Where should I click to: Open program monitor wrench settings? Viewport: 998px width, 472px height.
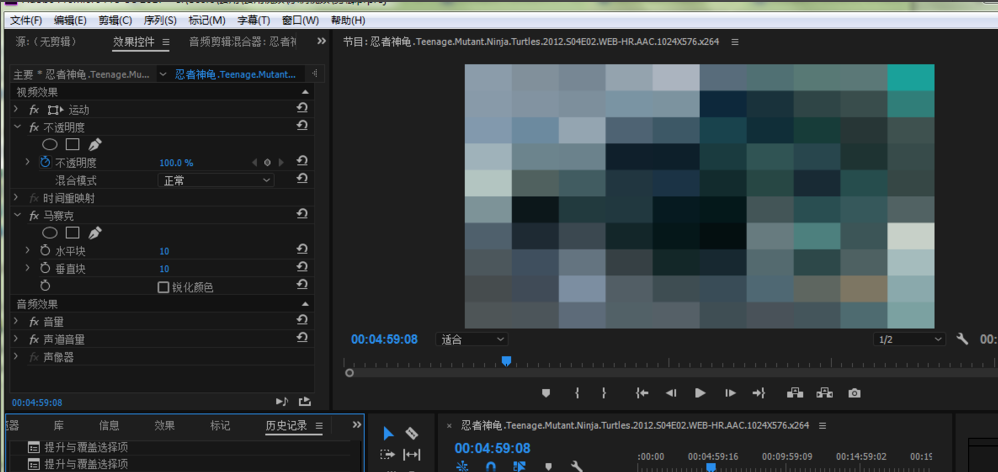tap(962, 339)
